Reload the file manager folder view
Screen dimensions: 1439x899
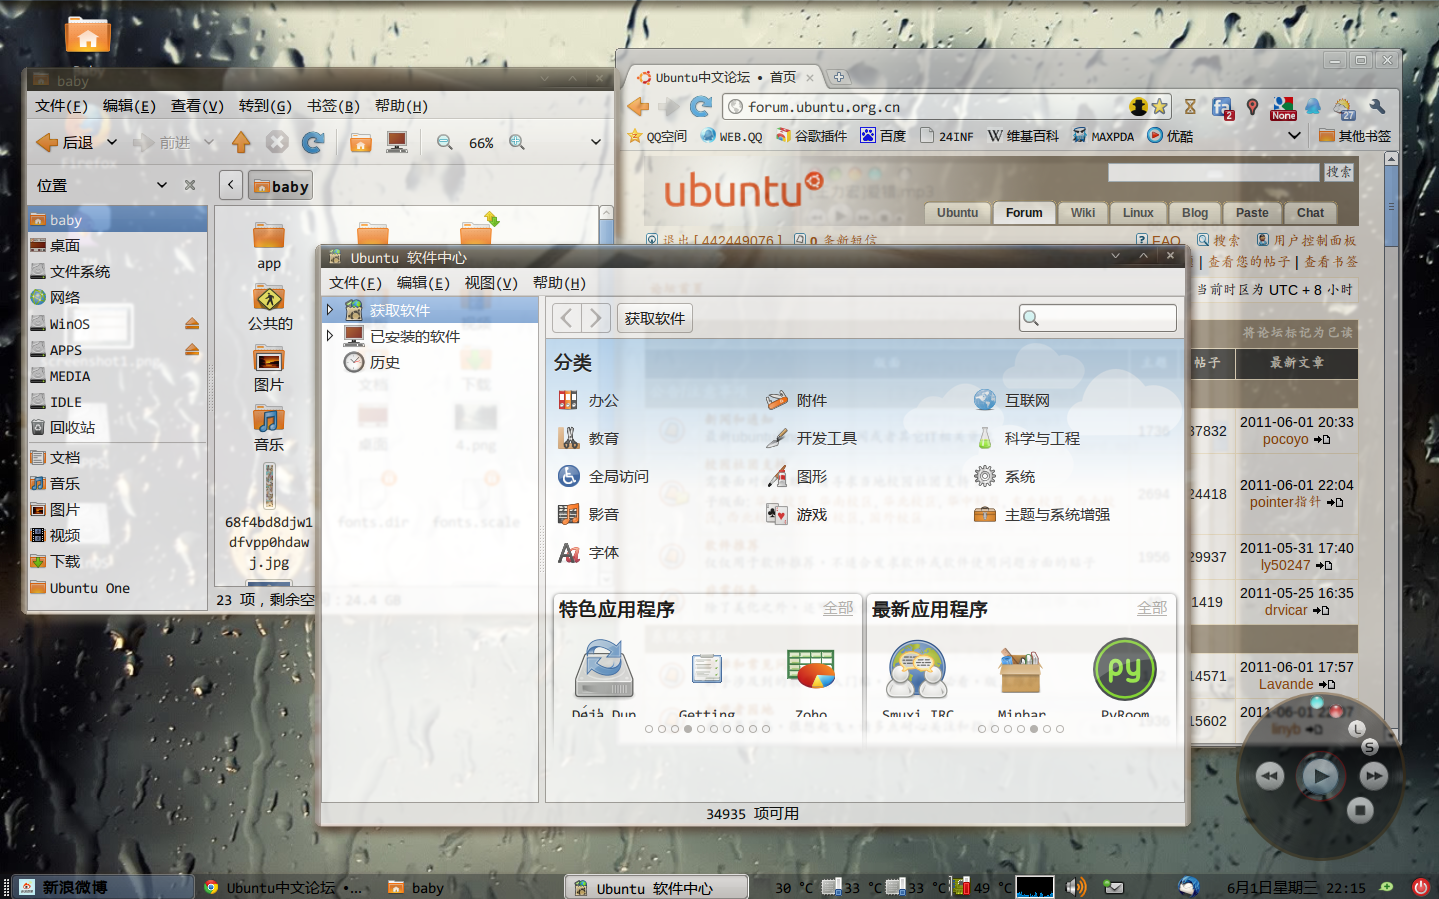point(313,143)
